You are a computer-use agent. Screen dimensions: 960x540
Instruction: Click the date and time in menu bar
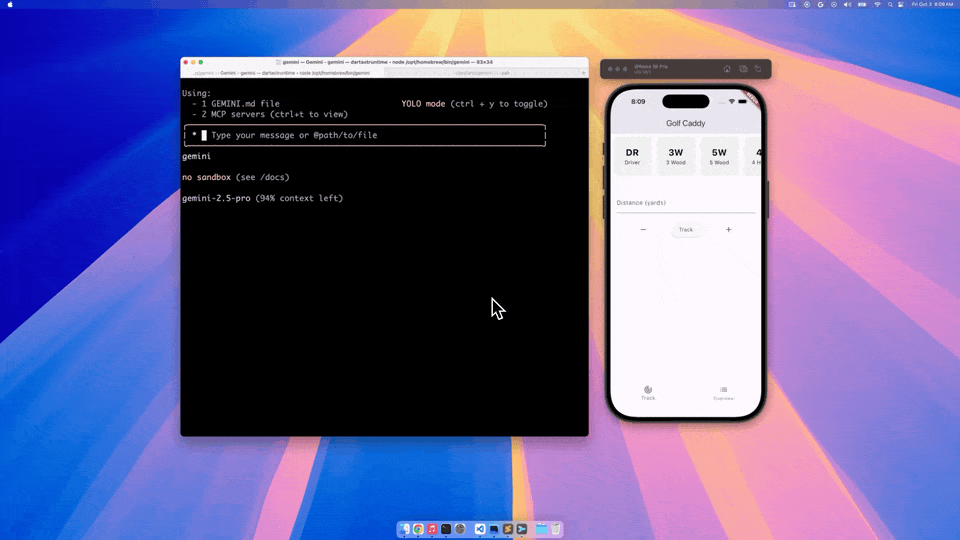932,4
